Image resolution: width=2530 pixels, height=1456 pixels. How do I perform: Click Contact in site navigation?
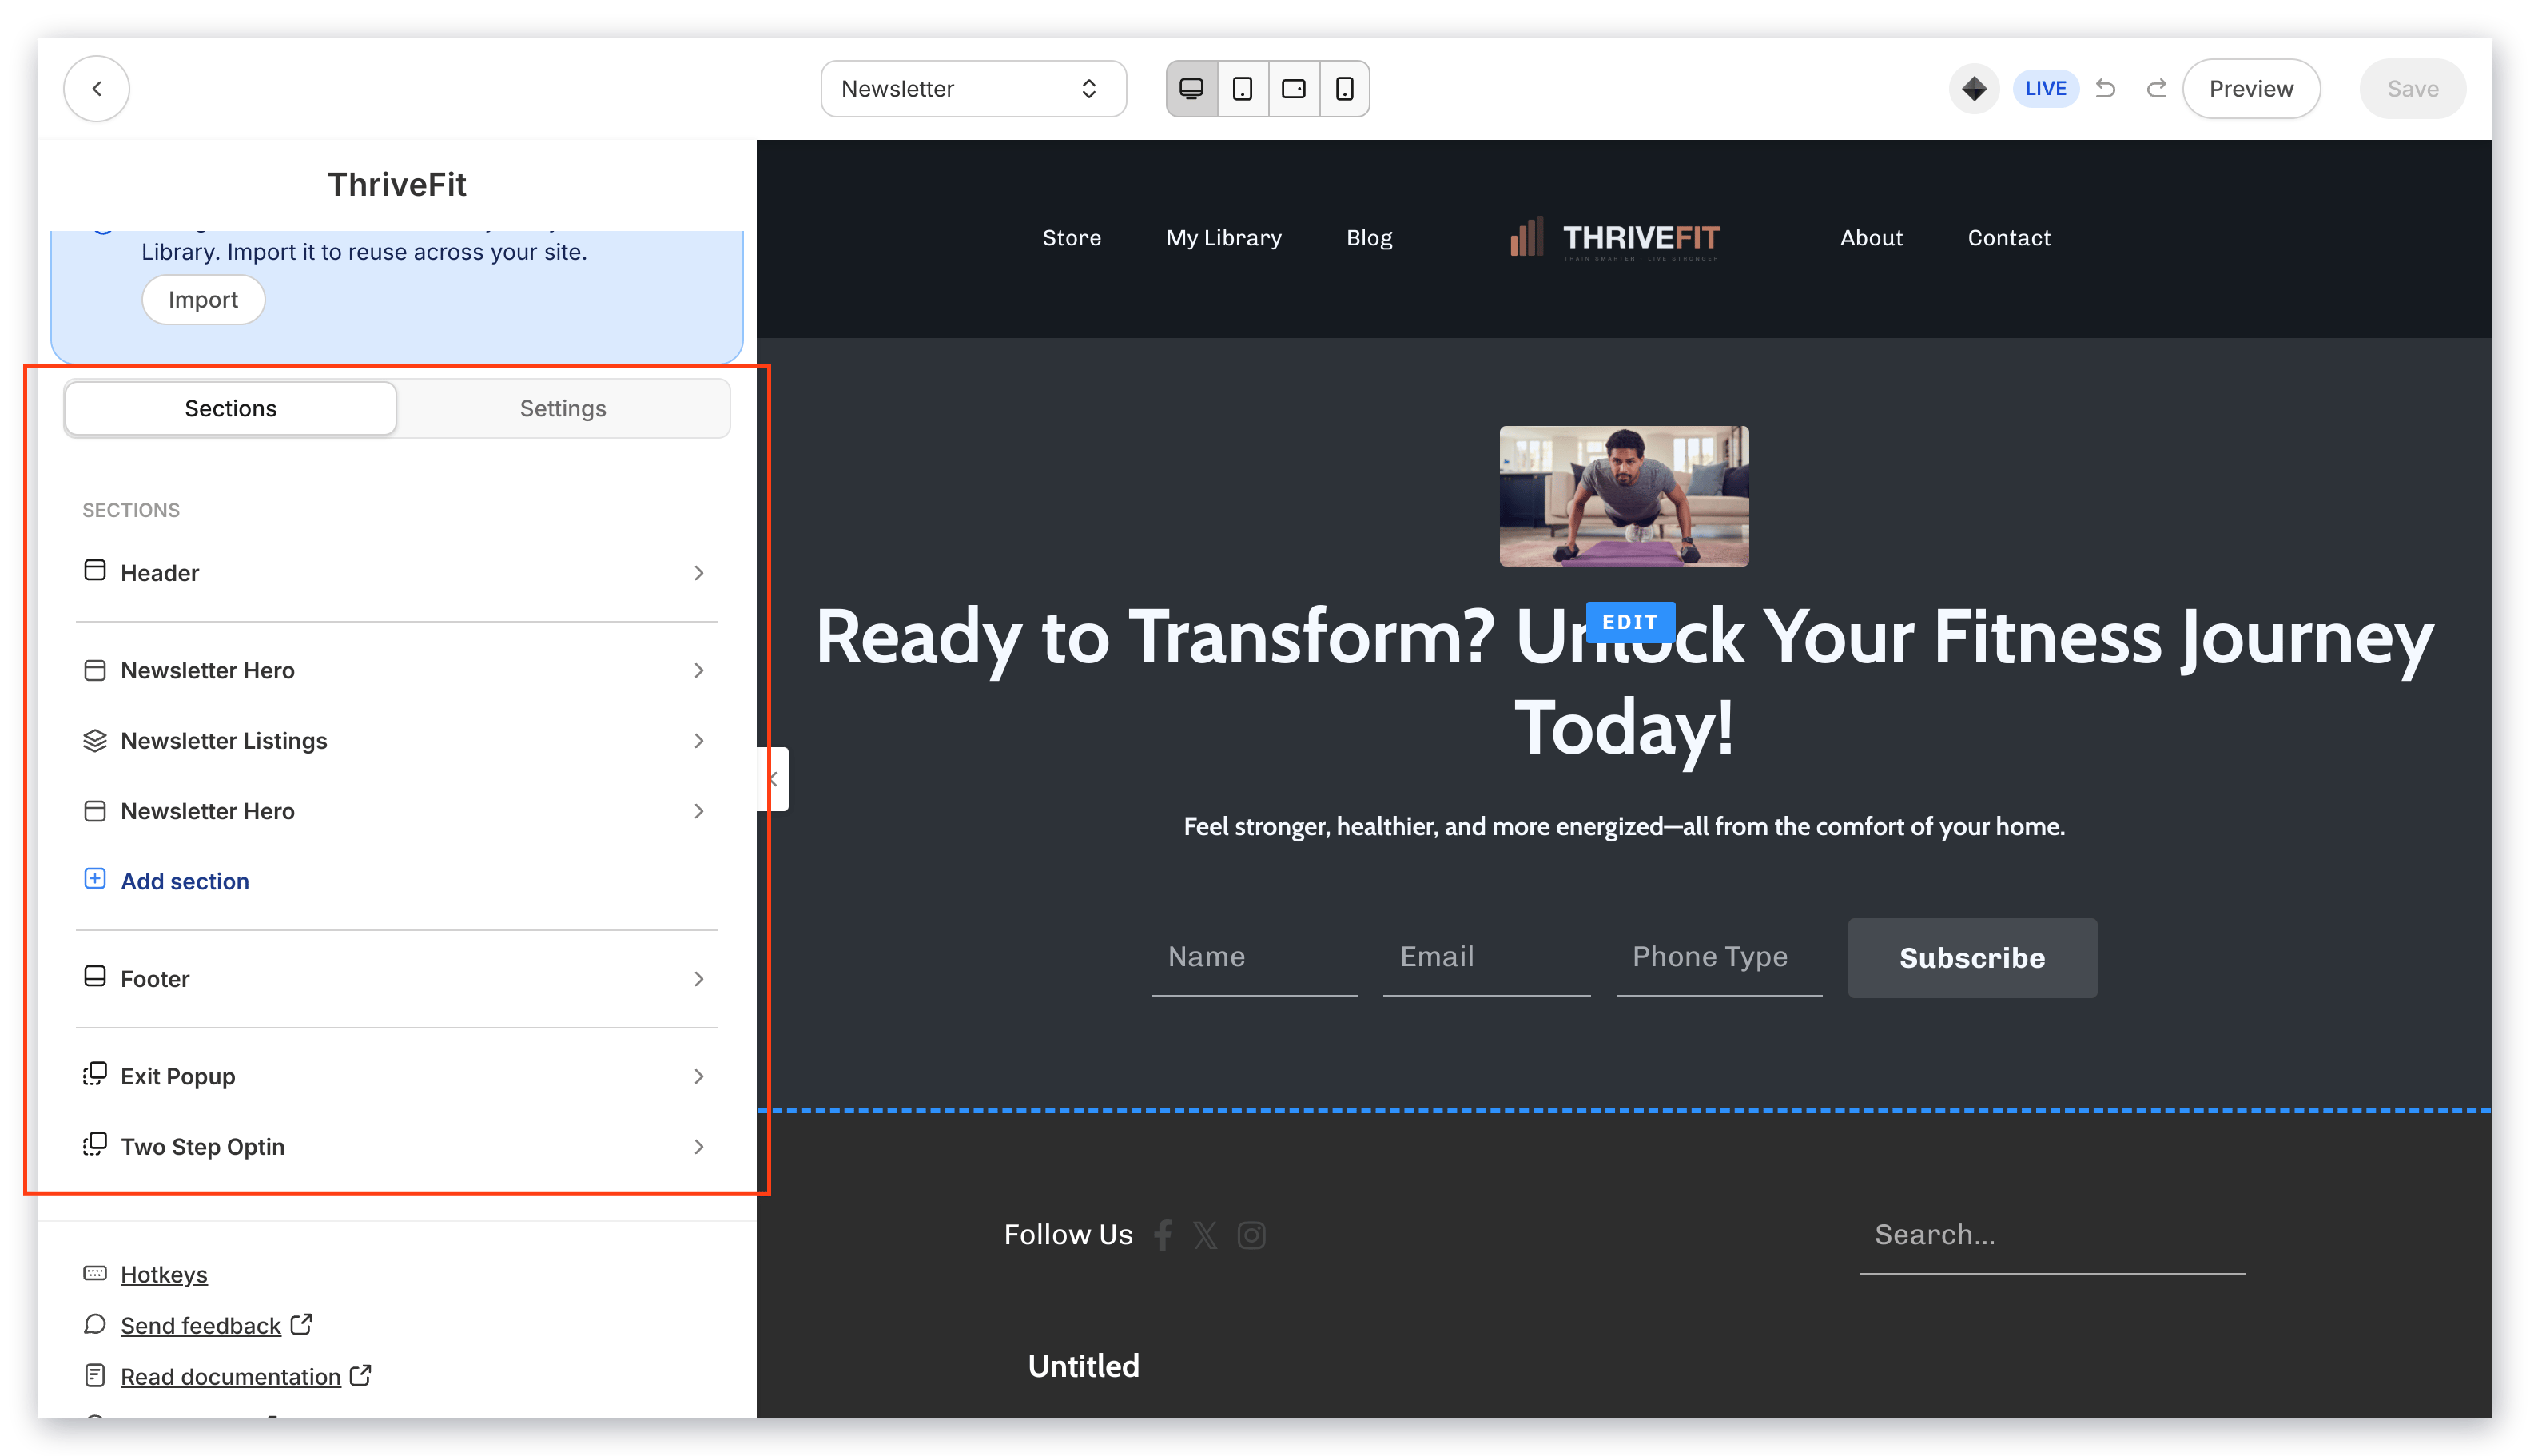(2008, 237)
